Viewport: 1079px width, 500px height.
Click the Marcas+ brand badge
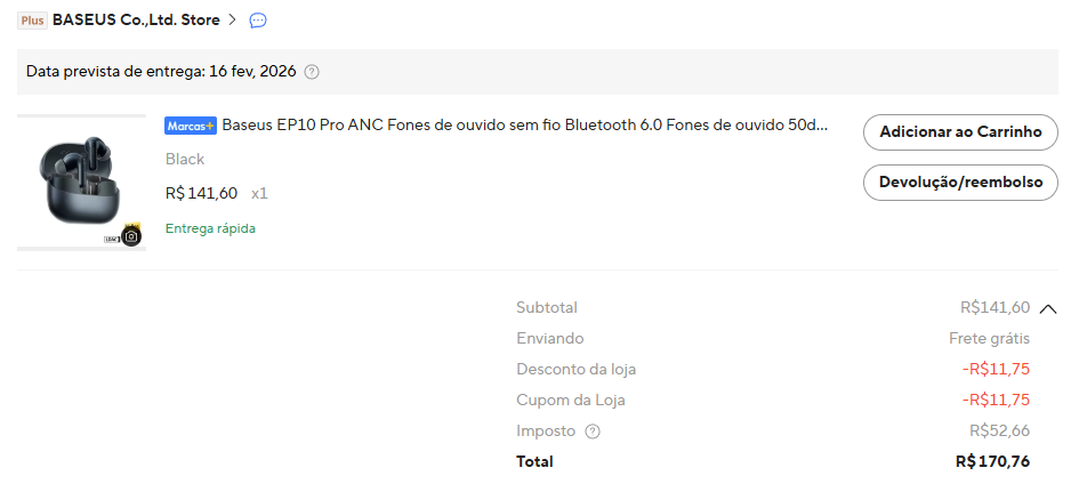(191, 126)
